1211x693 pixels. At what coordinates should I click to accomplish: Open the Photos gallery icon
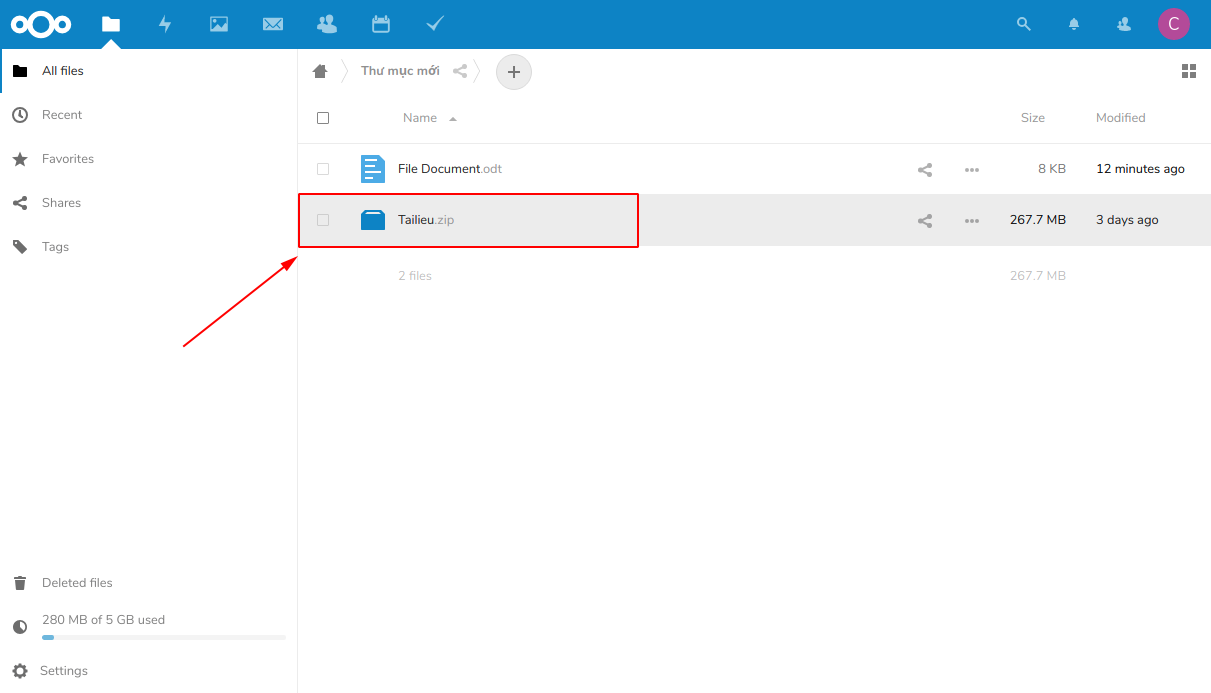tap(219, 24)
